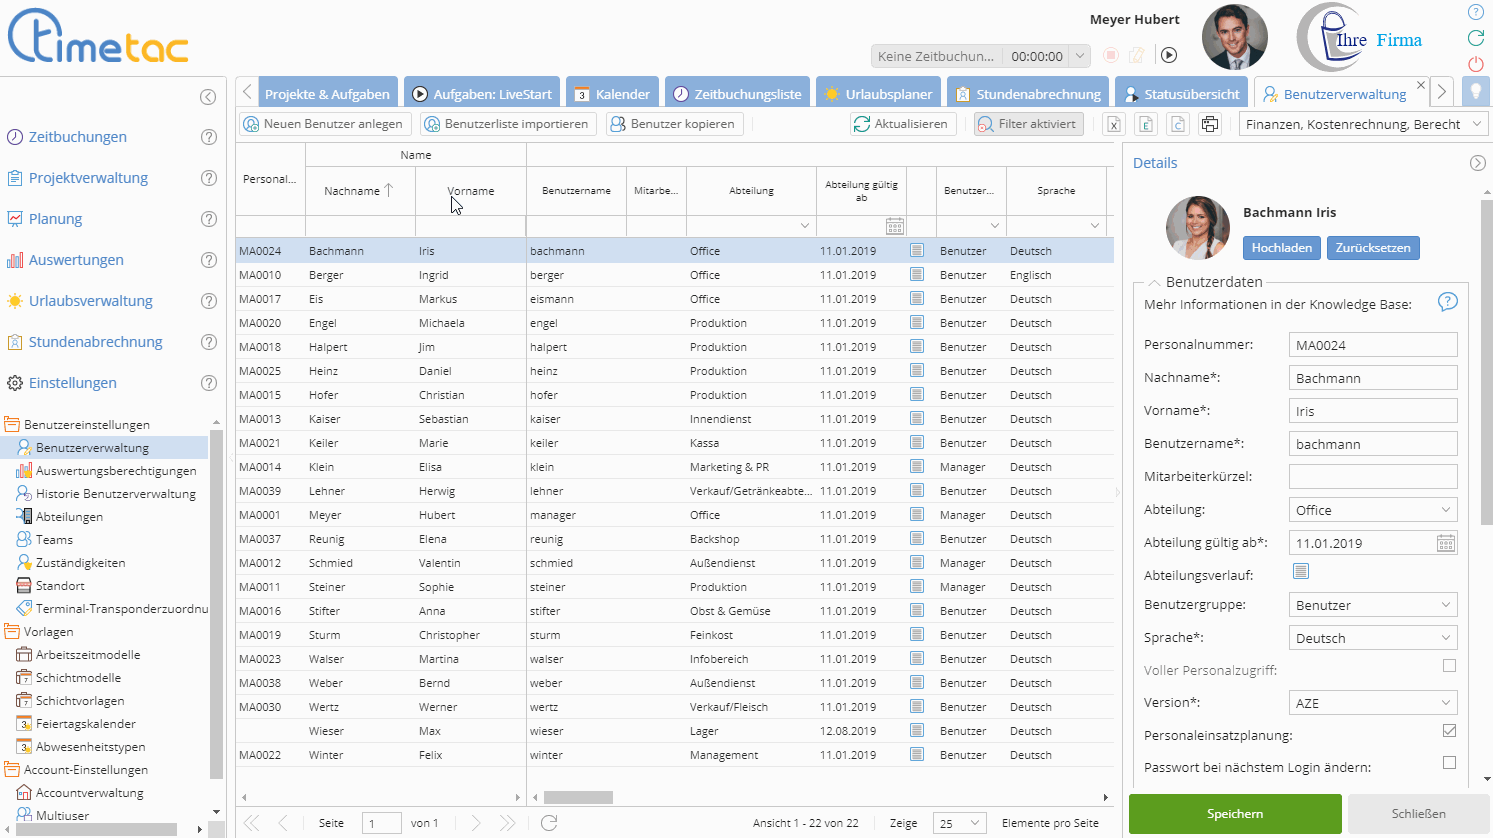The image size is (1493, 838).
Task: Click the print icon in toolbar
Action: [1210, 124]
